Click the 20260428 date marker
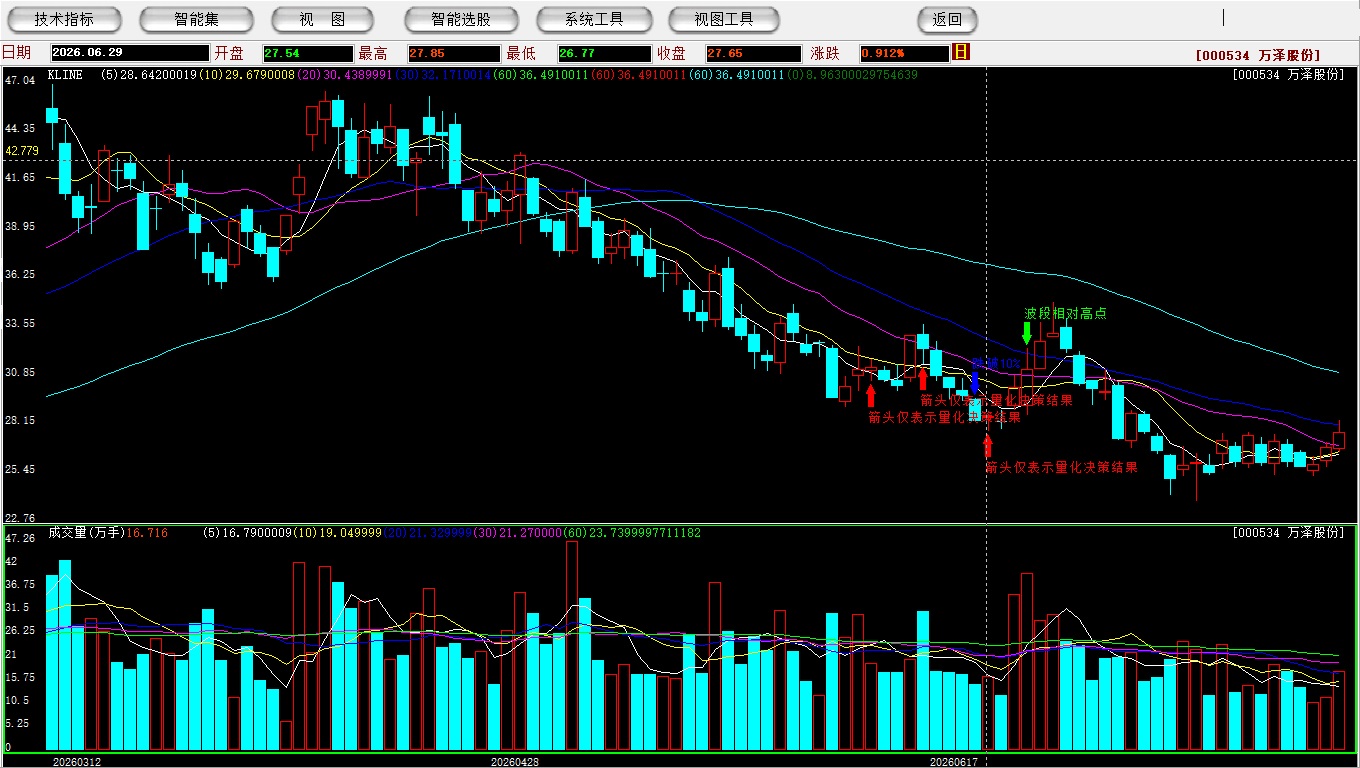Screen dimensions: 1360x768 point(514,761)
